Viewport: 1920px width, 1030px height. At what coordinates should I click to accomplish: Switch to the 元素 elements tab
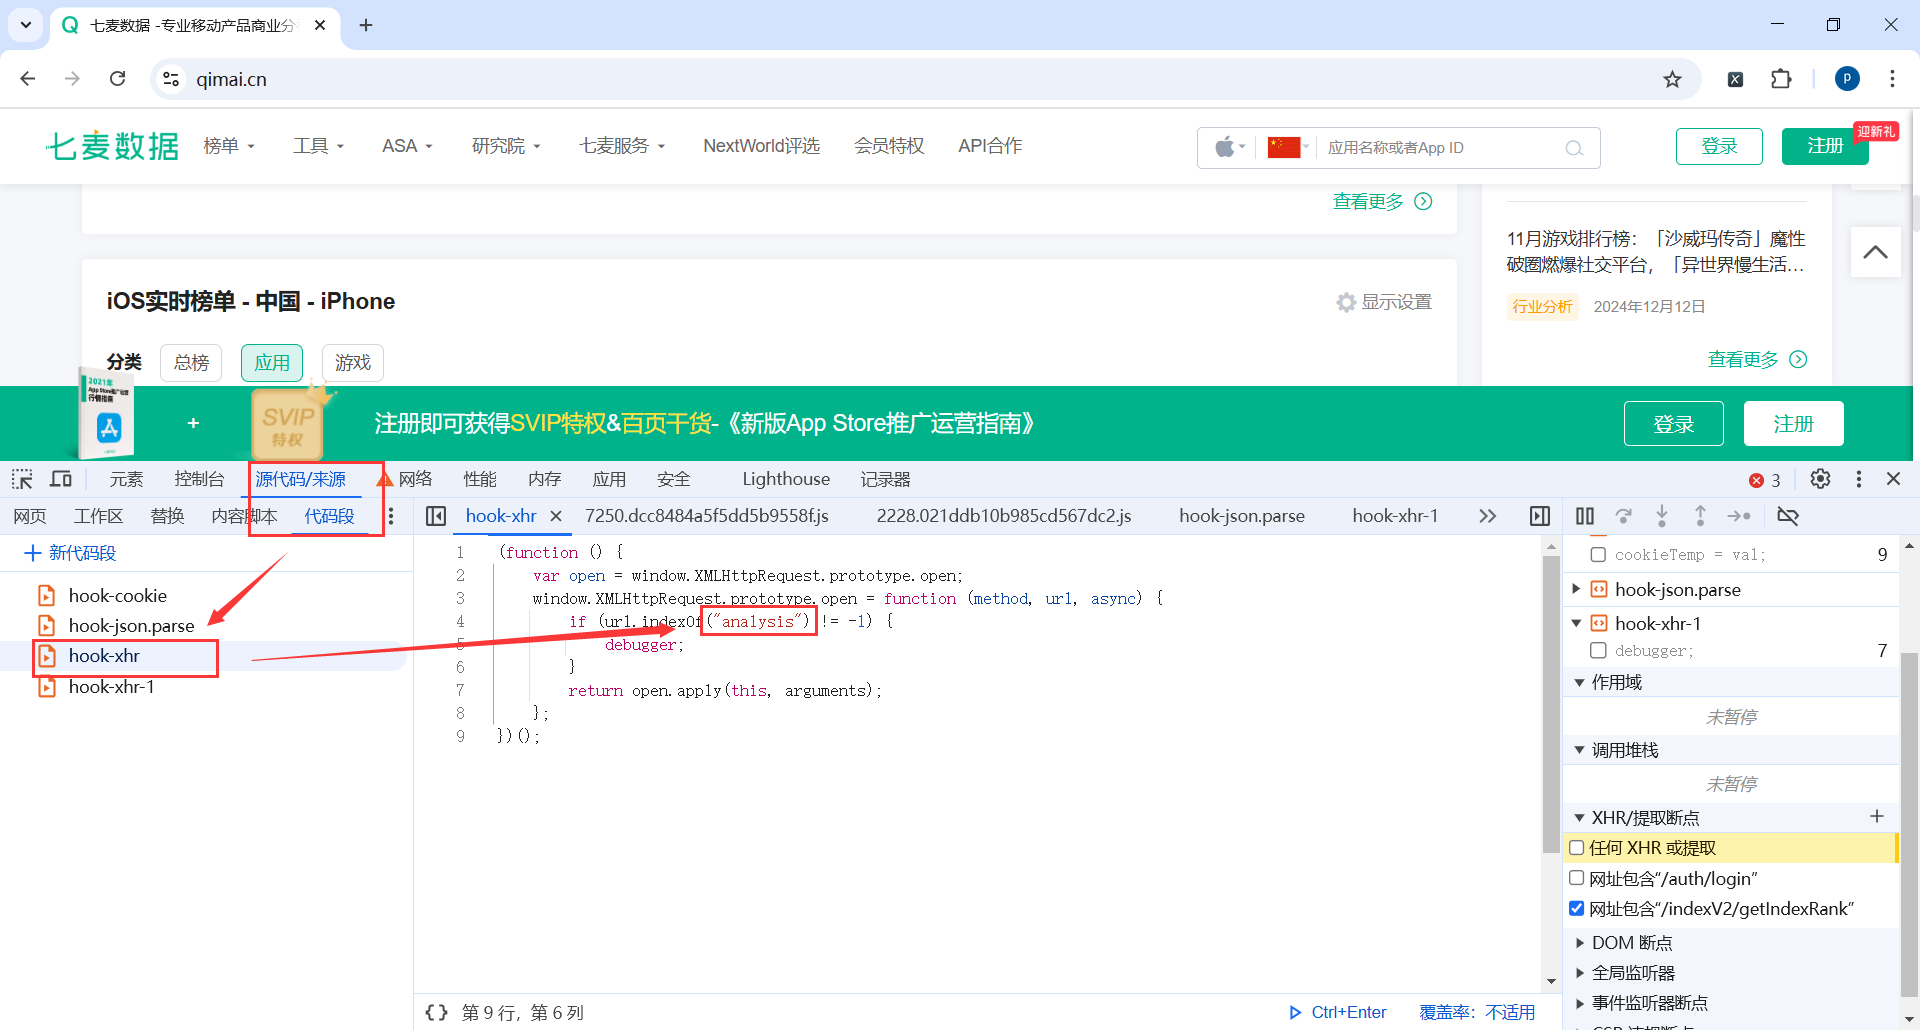coord(126,479)
